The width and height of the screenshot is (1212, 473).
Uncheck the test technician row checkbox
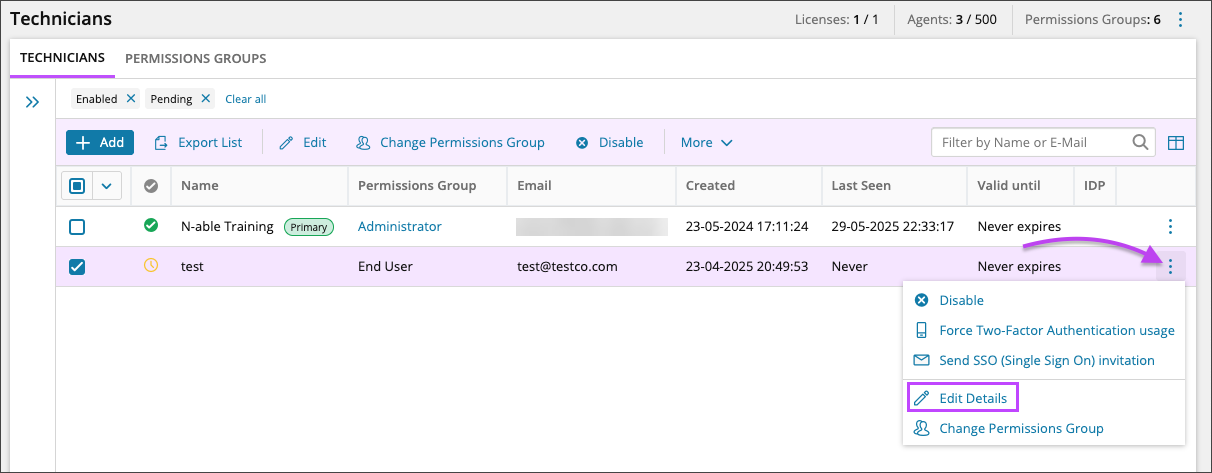[x=77, y=267]
